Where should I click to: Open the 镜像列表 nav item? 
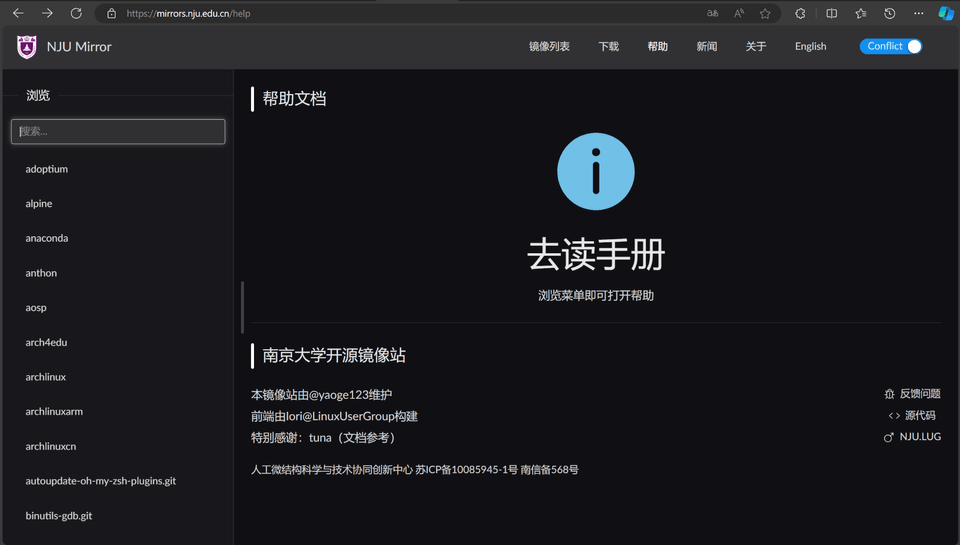tap(549, 47)
